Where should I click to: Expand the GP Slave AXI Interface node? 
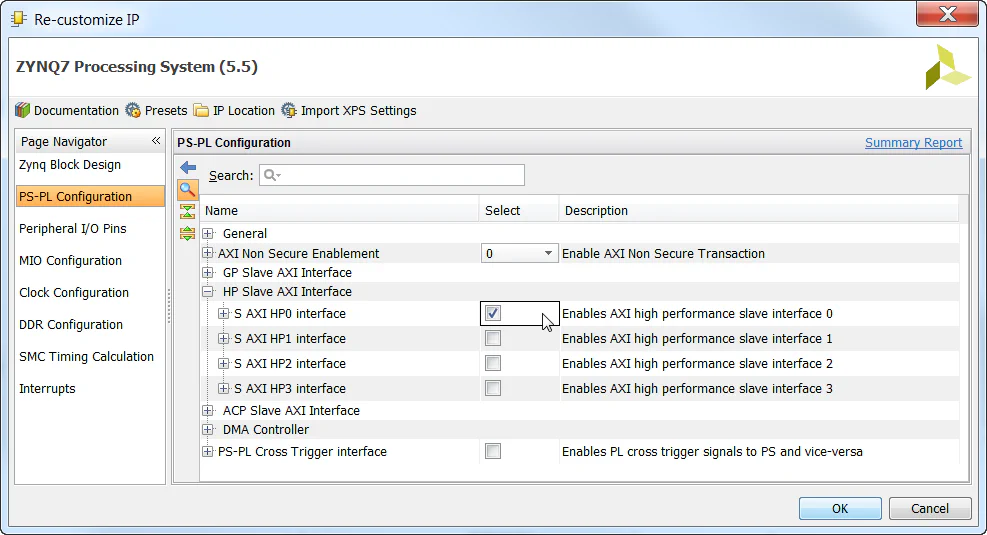pyautogui.click(x=208, y=273)
